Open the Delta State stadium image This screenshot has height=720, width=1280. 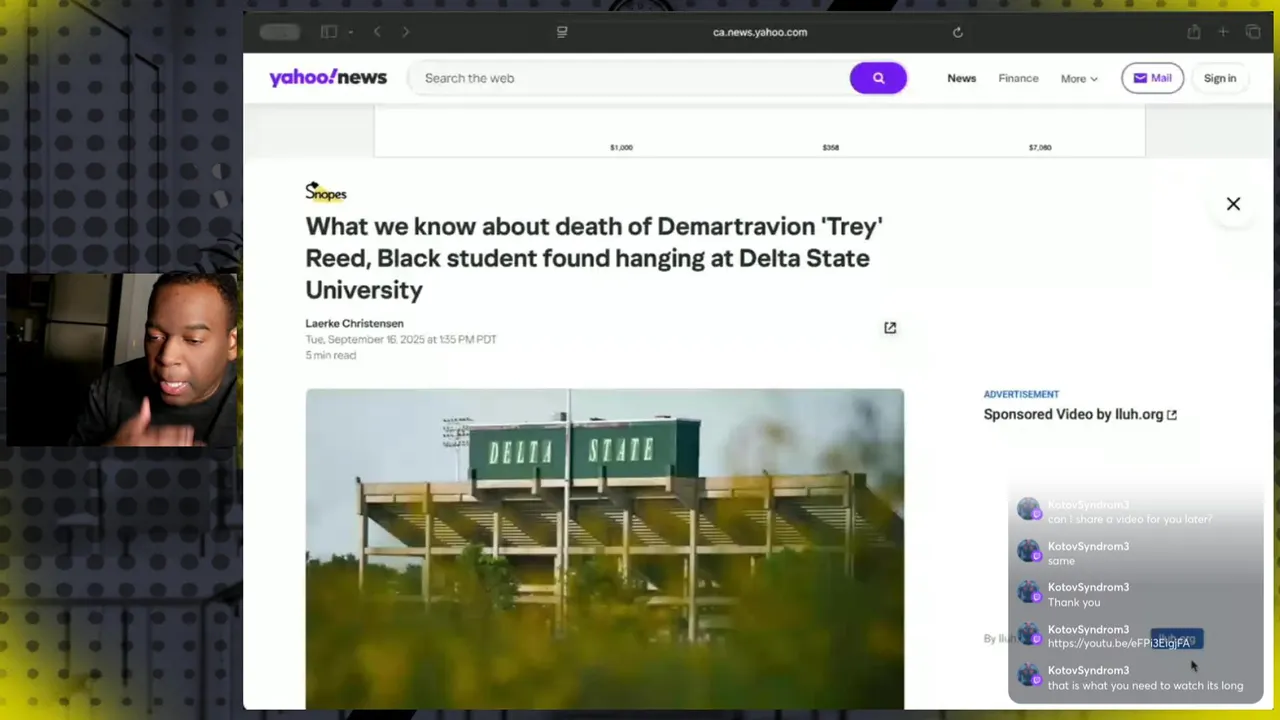coord(604,548)
